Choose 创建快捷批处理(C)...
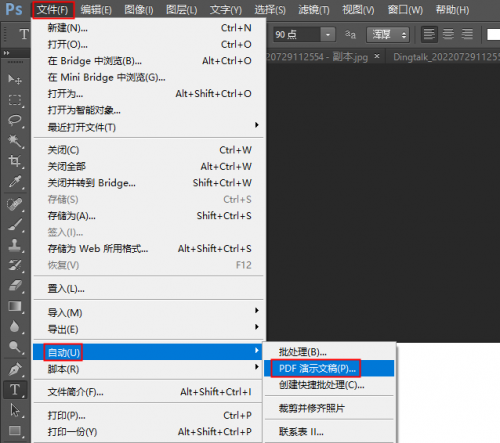The image size is (500, 443). (329, 385)
